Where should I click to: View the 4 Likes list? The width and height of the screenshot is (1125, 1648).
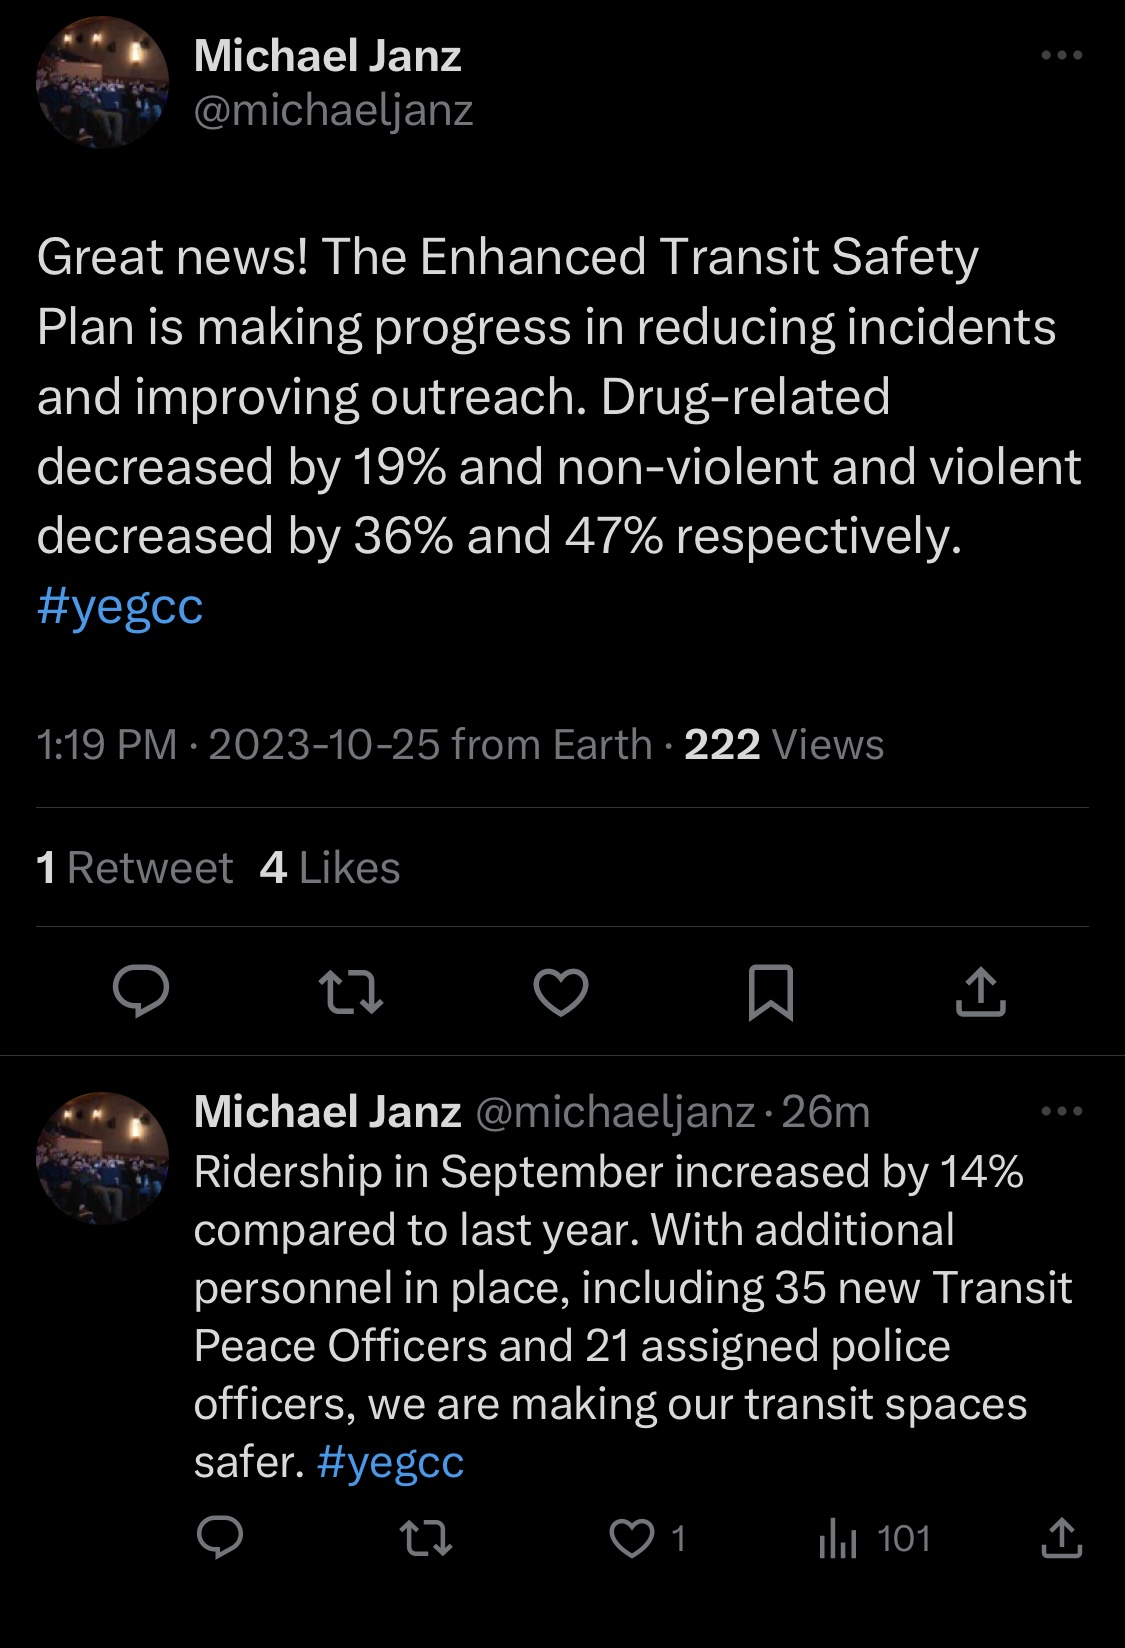(x=330, y=868)
